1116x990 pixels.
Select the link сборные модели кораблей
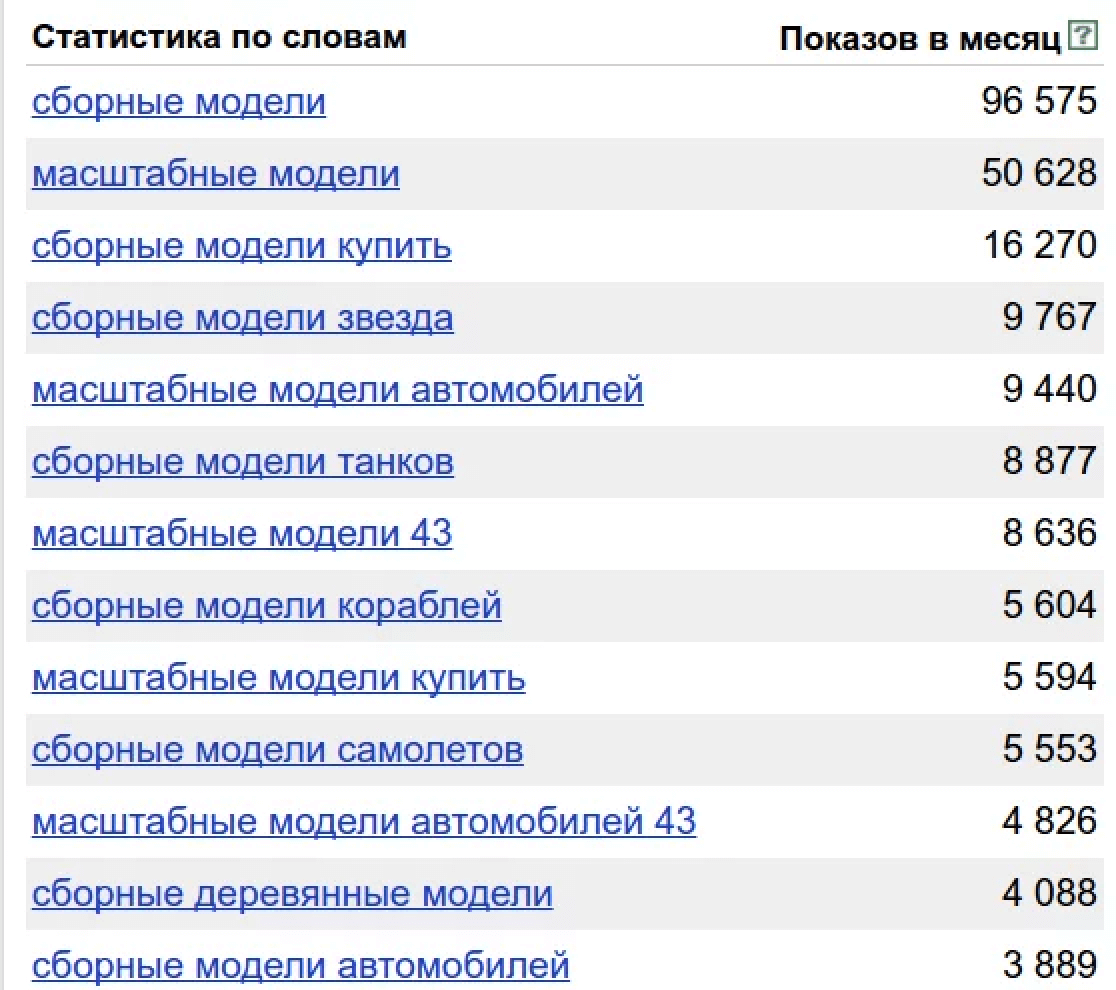[268, 605]
